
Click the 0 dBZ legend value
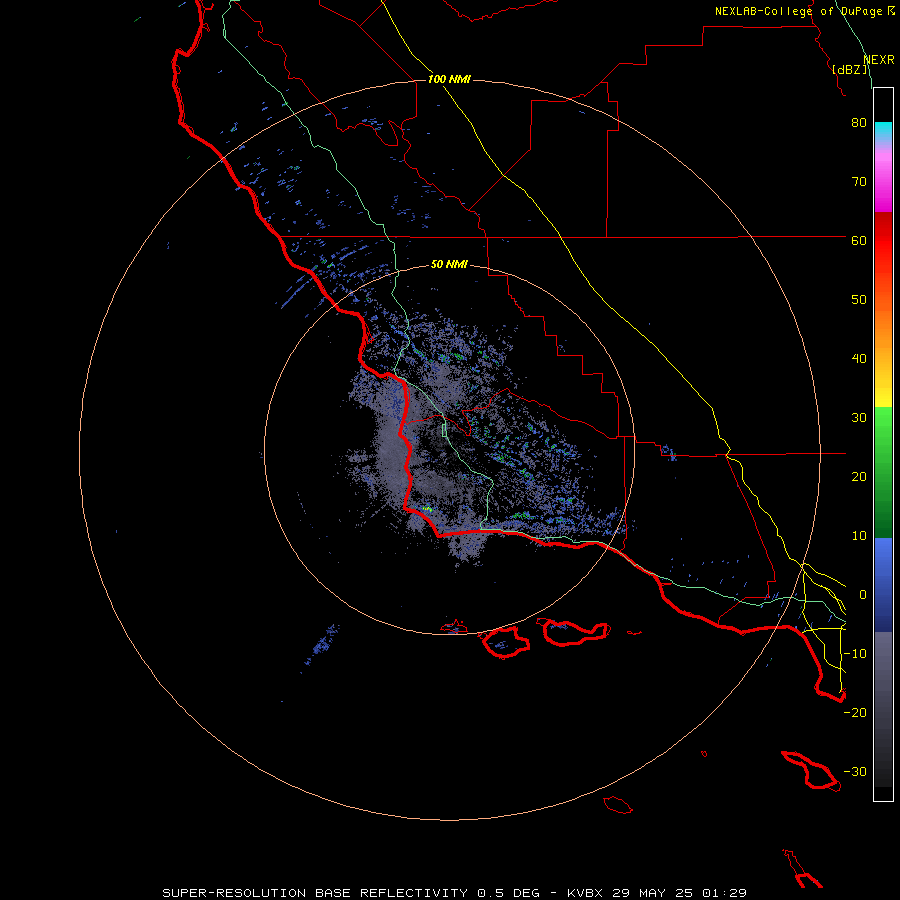tap(863, 595)
